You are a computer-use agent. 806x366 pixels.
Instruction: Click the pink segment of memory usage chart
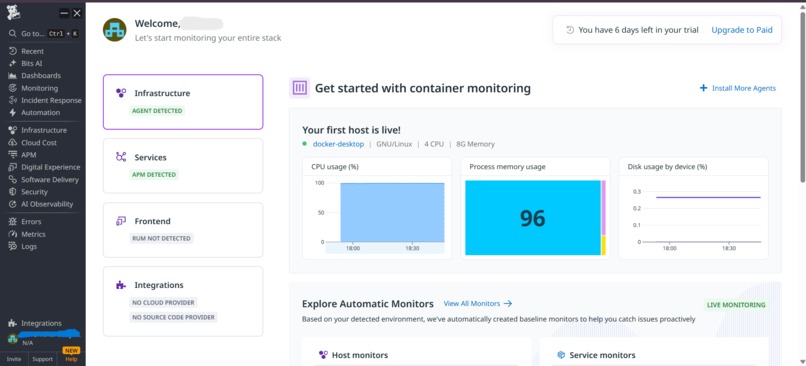604,208
